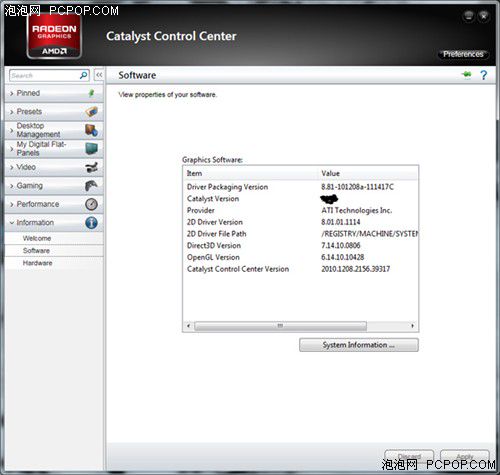
Task: Select the Provider row
Action: pyautogui.click(x=301, y=210)
